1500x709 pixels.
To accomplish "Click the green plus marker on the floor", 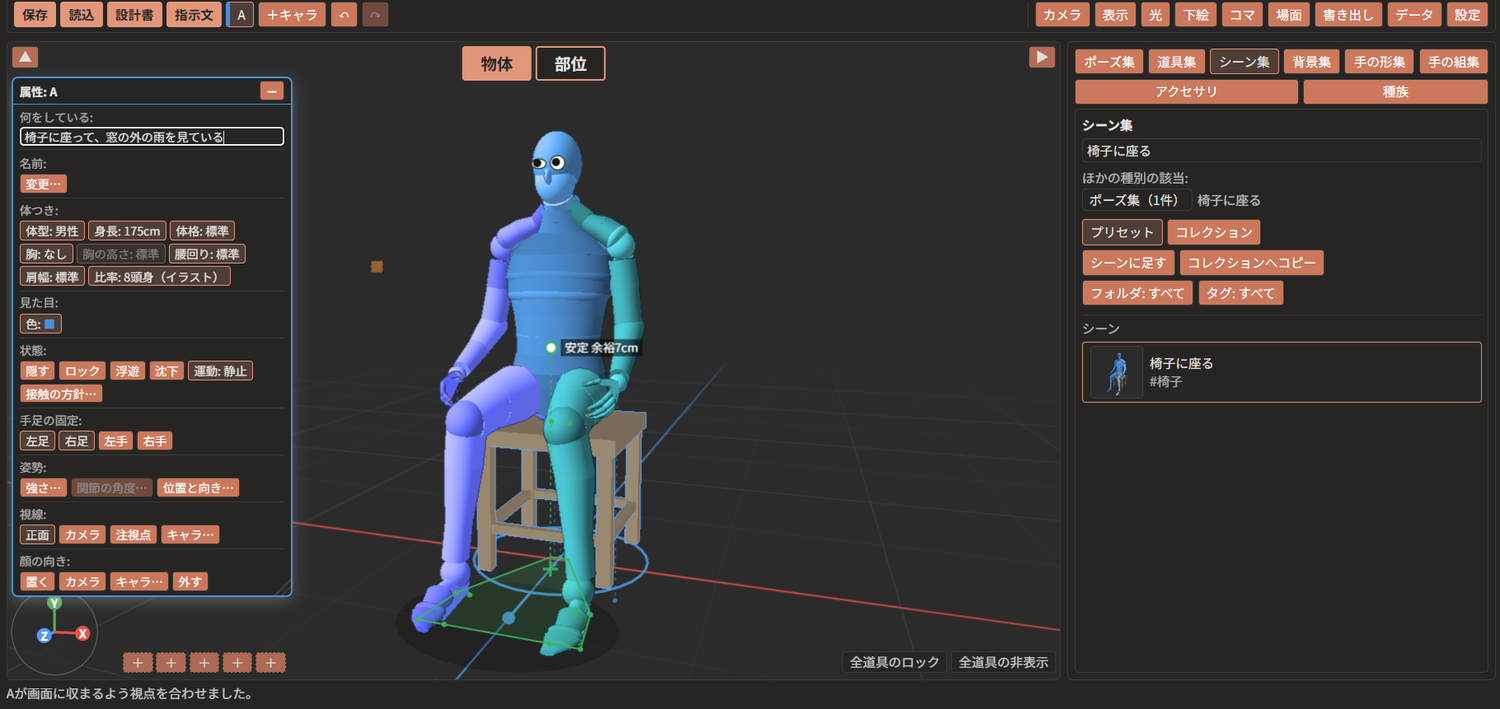I will coord(550,568).
